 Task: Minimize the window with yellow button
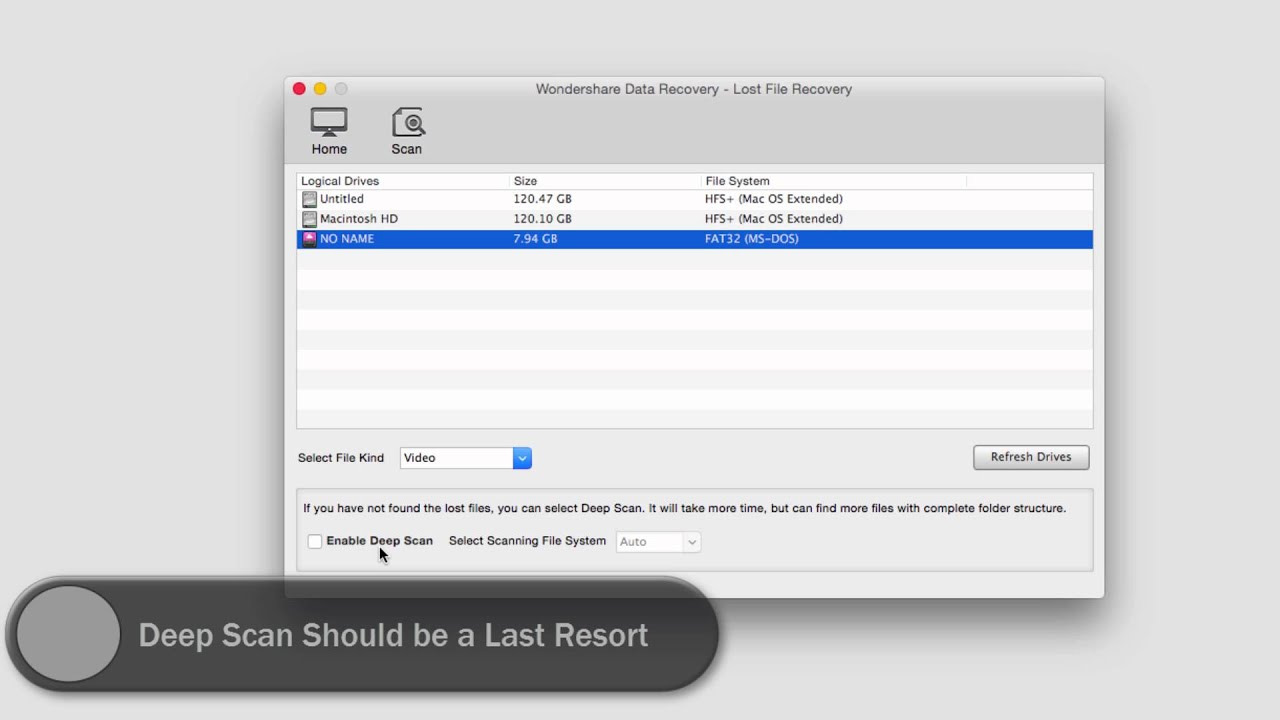(x=320, y=89)
